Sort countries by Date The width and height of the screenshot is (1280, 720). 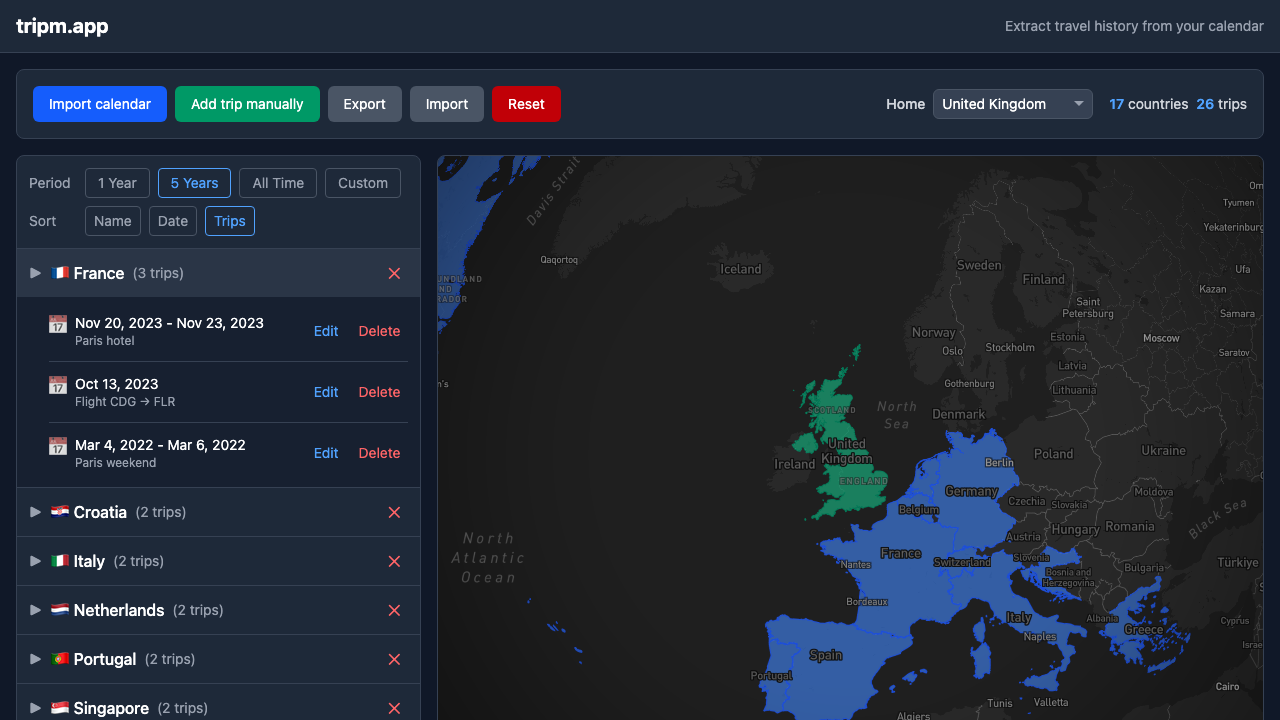[172, 221]
